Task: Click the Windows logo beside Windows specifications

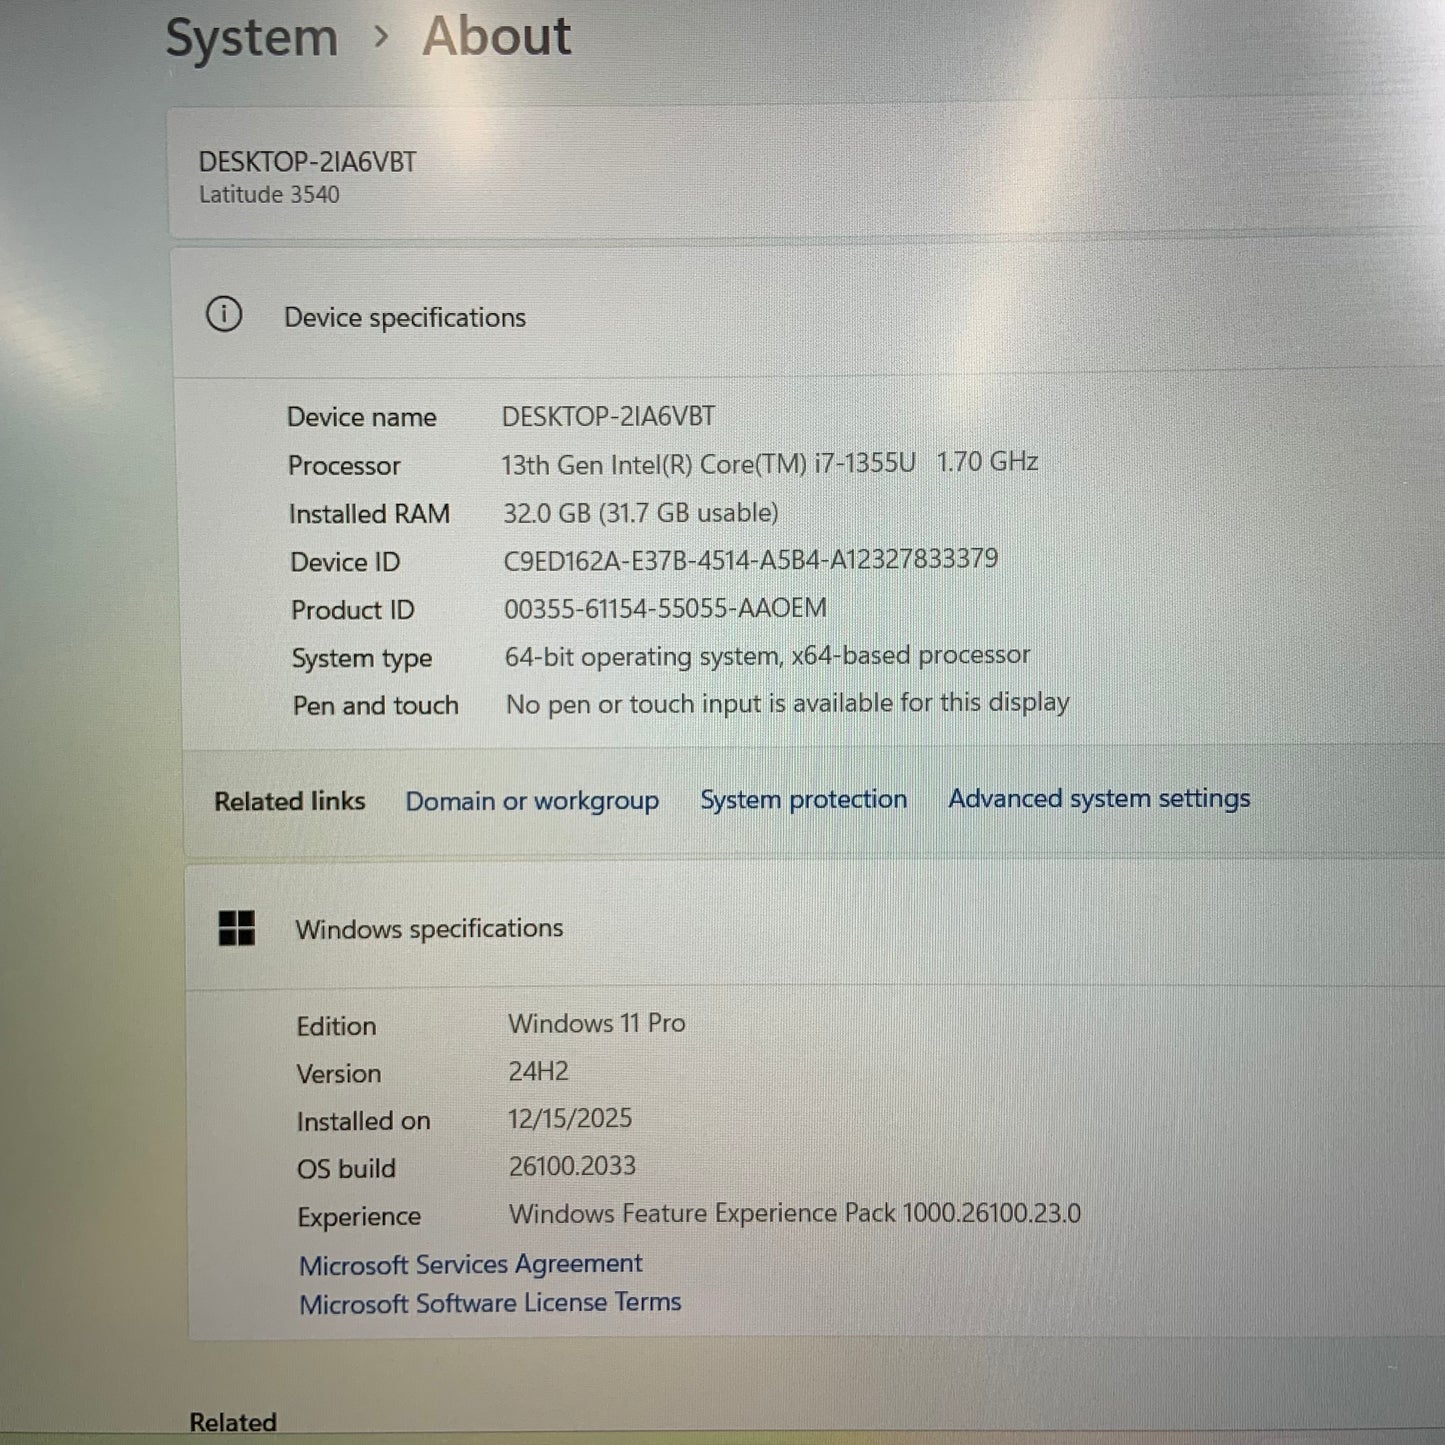Action: (x=237, y=928)
